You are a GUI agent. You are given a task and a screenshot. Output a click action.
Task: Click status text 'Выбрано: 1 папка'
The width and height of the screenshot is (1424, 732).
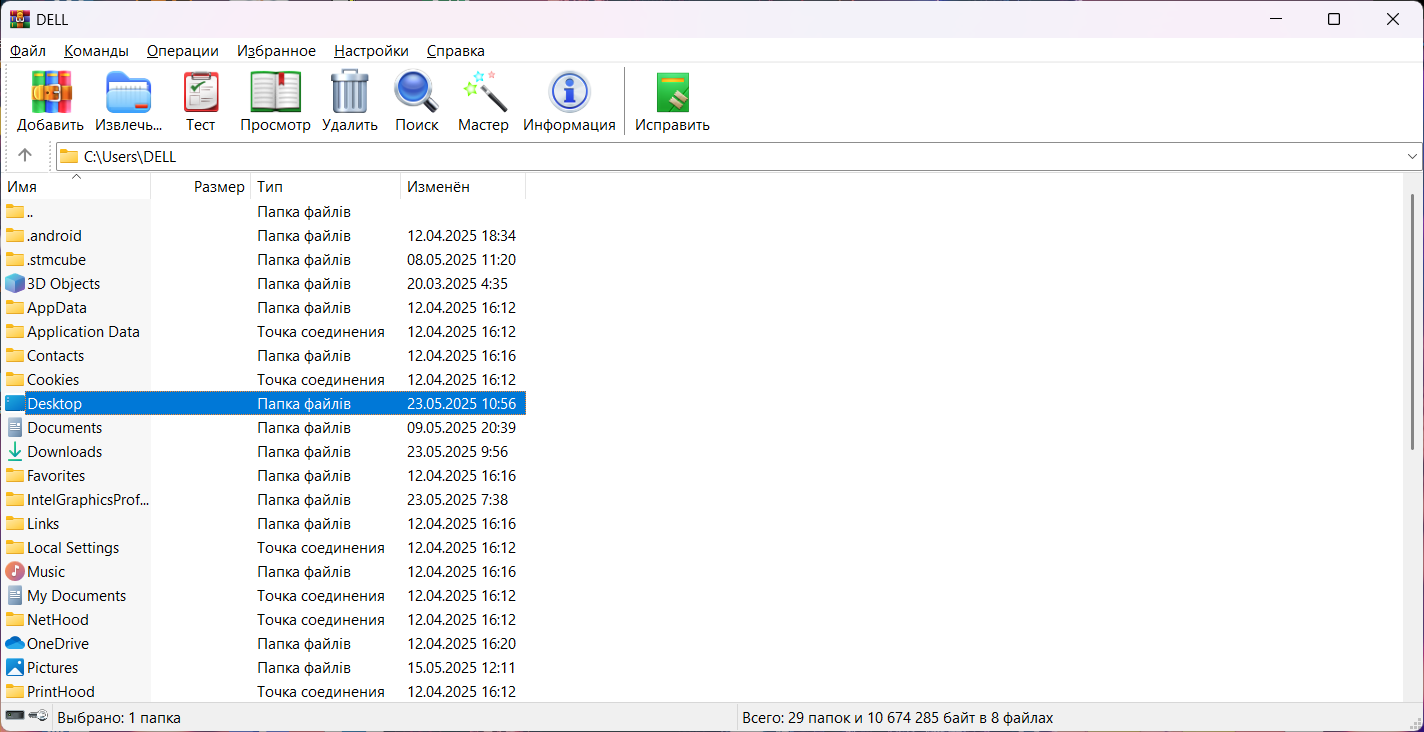point(119,718)
